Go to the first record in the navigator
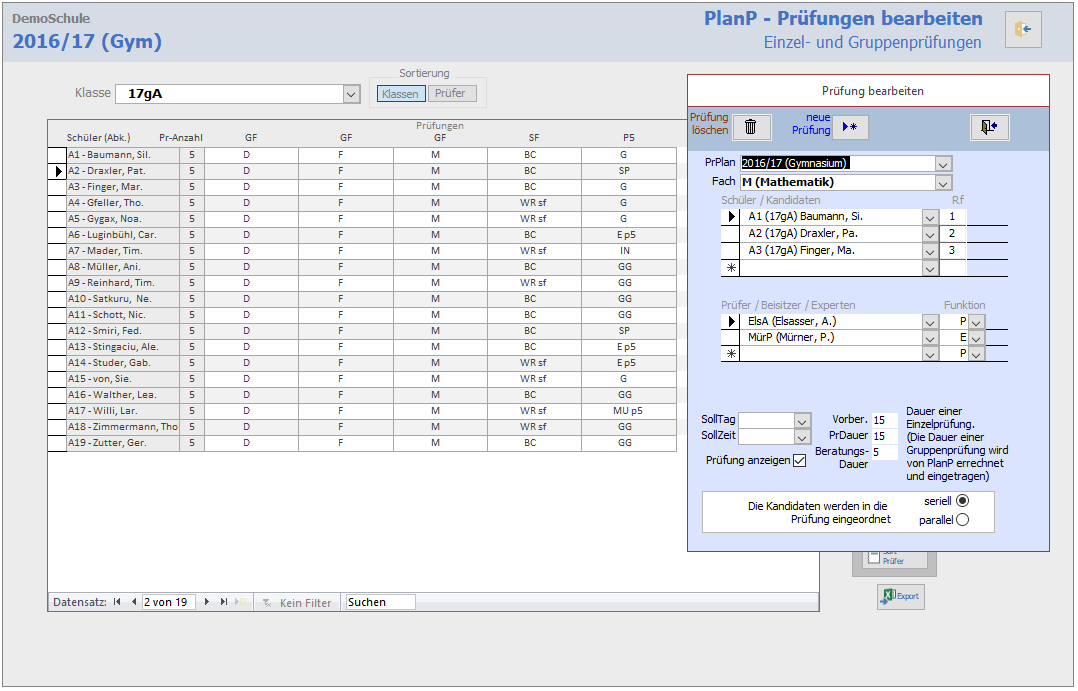 (x=117, y=602)
